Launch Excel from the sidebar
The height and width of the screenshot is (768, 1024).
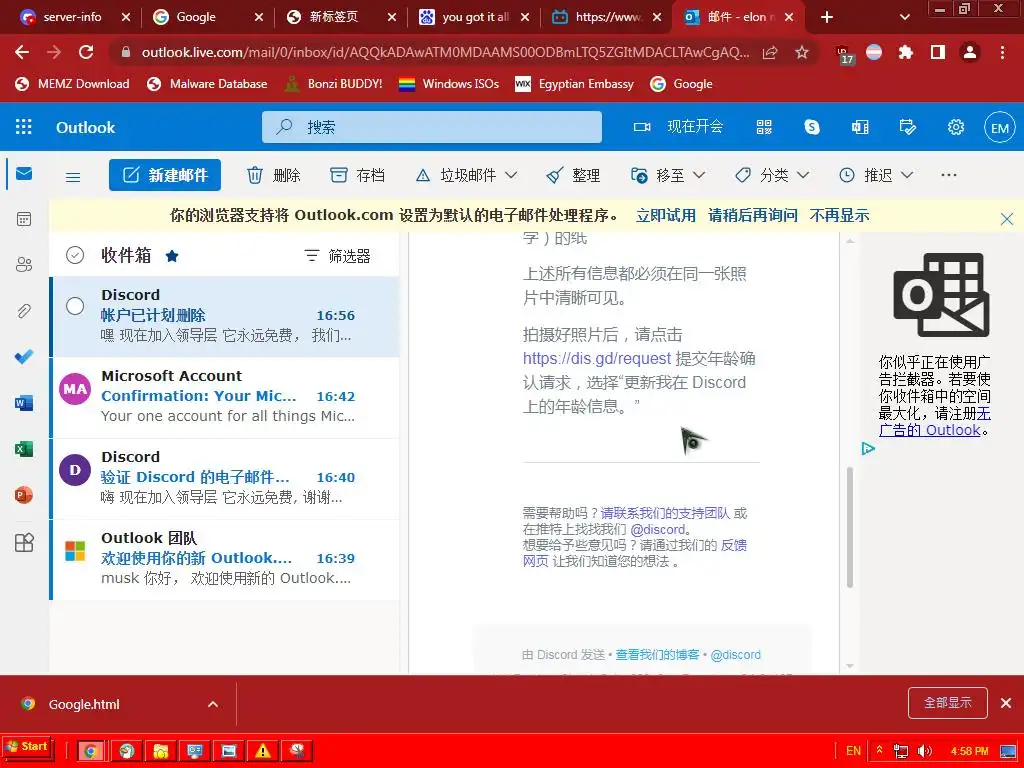click(x=24, y=449)
